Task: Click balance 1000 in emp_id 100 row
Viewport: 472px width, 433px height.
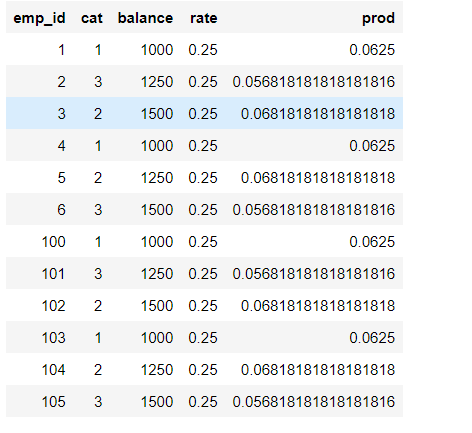Action: click(157, 242)
